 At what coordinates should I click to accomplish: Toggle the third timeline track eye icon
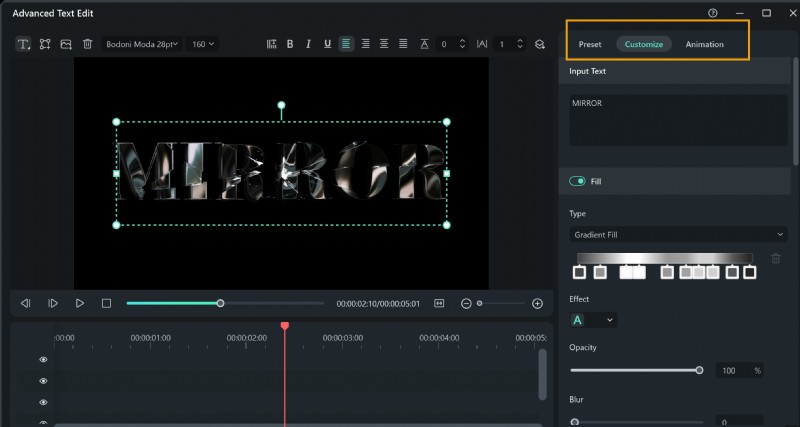pos(43,403)
